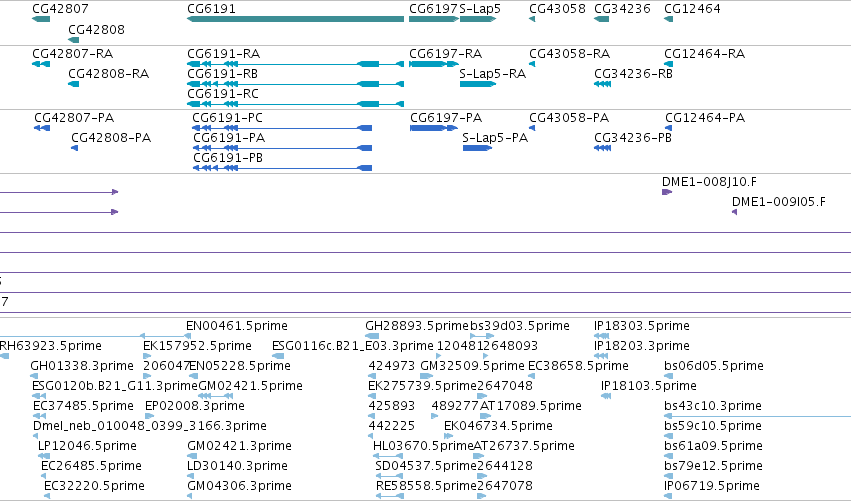Click the bs39d03.5prime EST label
Screen dimensions: 851x501
(520, 326)
